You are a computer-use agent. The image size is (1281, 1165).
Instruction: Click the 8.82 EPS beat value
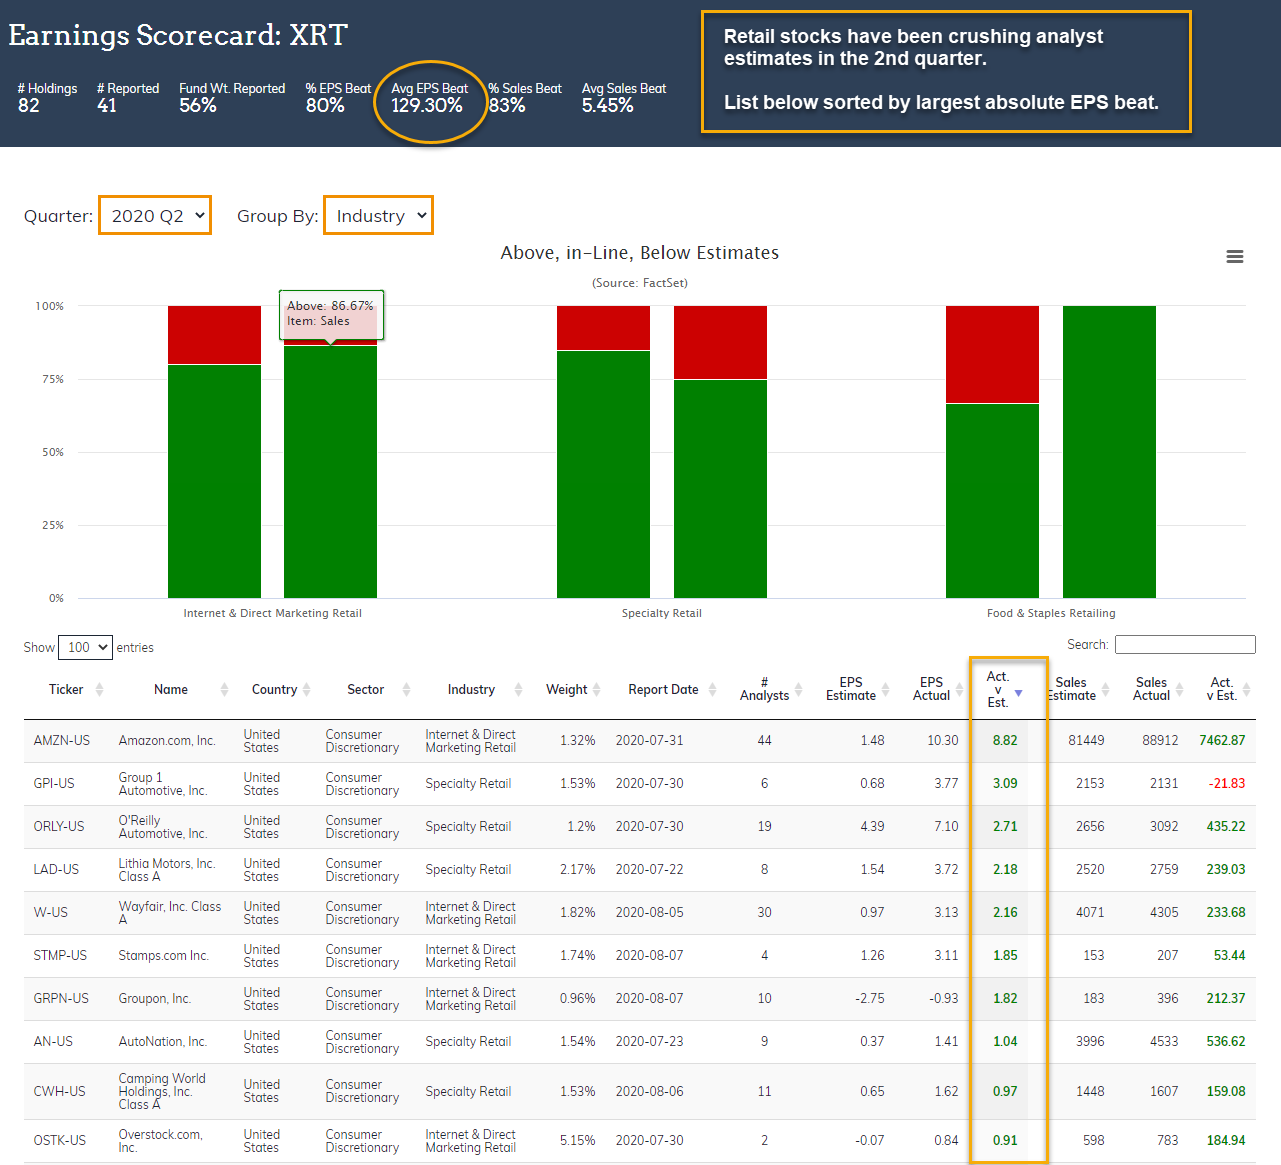(1005, 741)
